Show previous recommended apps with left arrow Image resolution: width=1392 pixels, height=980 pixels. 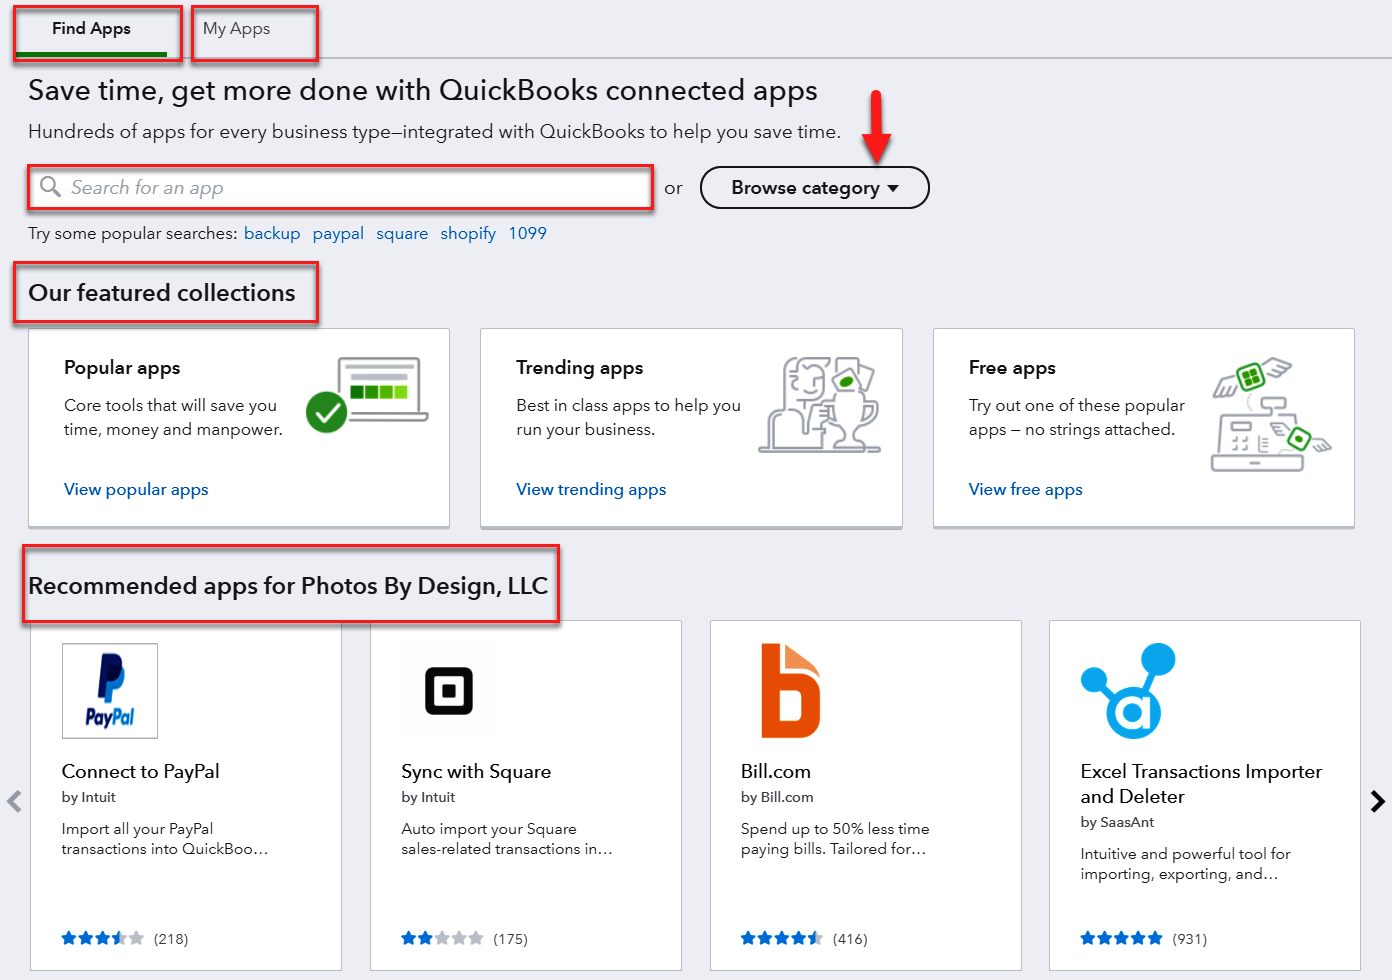coord(14,801)
